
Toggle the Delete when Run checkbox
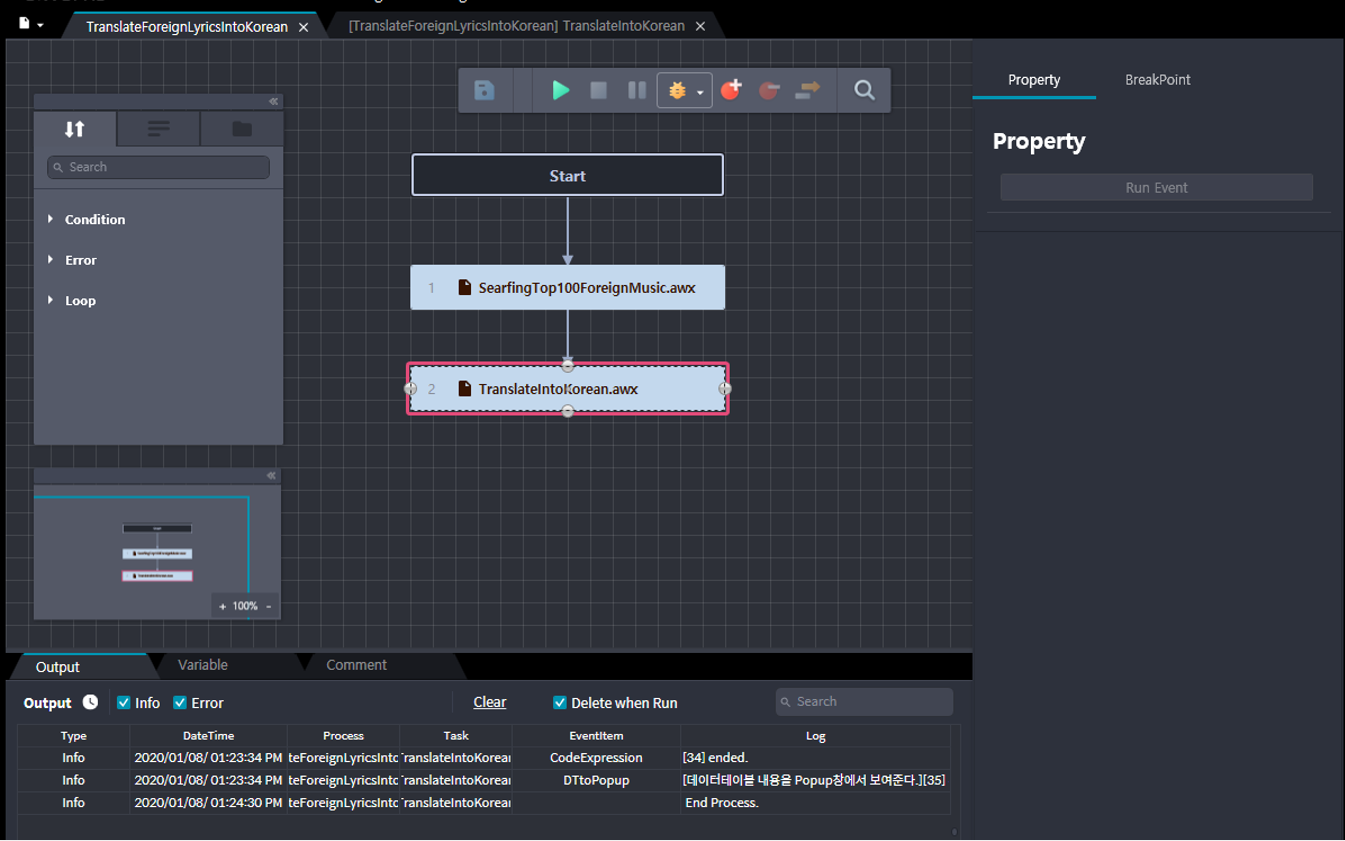coord(560,703)
